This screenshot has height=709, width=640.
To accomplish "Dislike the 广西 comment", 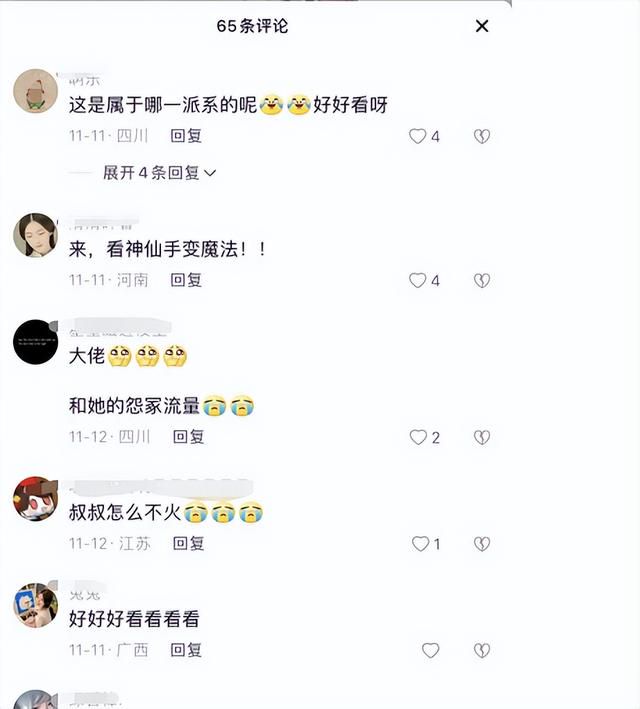I will coord(482,650).
